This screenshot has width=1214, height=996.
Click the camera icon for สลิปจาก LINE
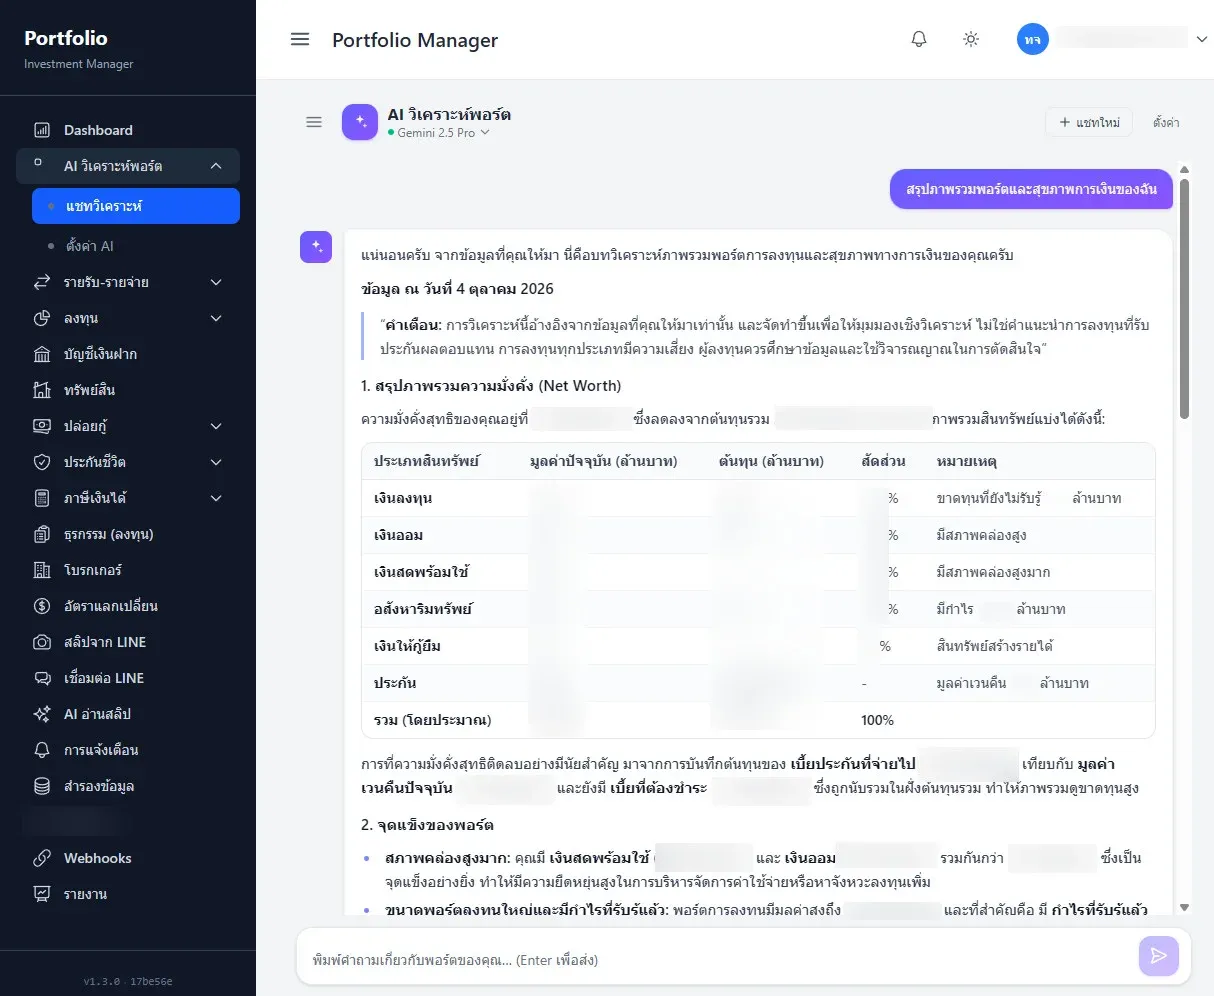[x=42, y=642]
